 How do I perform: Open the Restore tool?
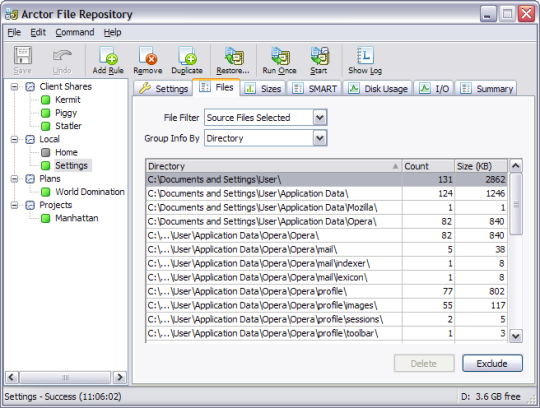coord(233,61)
